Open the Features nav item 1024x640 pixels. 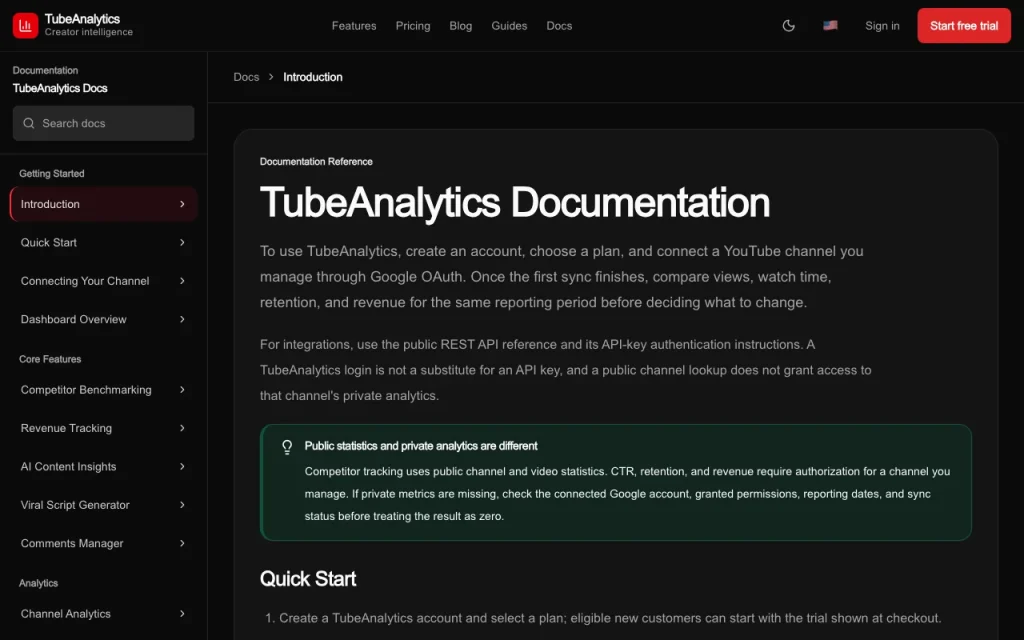pos(354,25)
